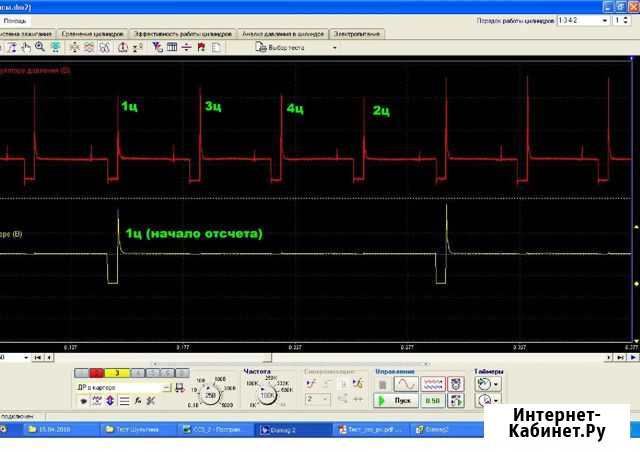Jump to the end of the recording
Viewport: 640px width, 452px height.
tap(621, 357)
